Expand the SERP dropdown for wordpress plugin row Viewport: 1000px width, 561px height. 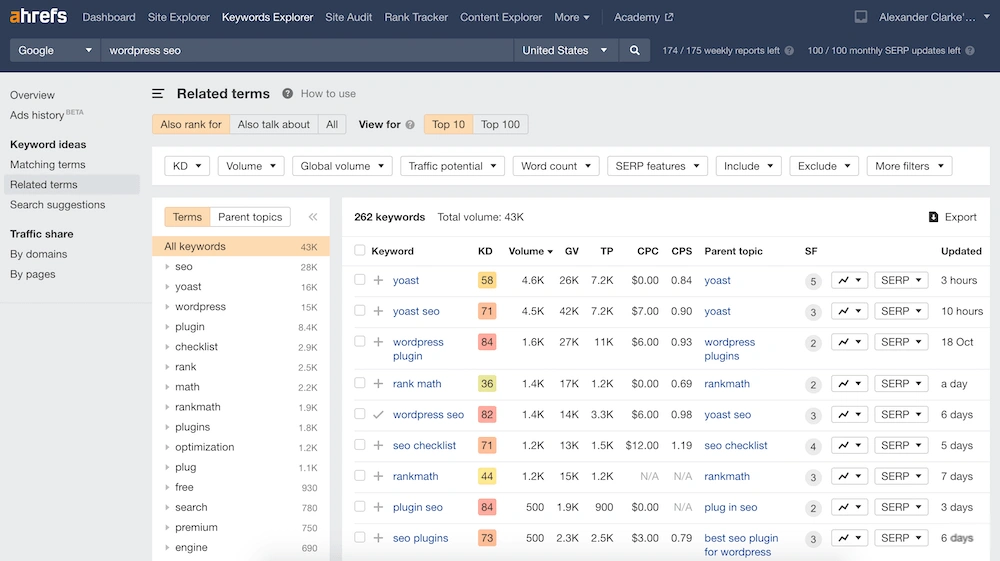pyautogui.click(x=901, y=342)
